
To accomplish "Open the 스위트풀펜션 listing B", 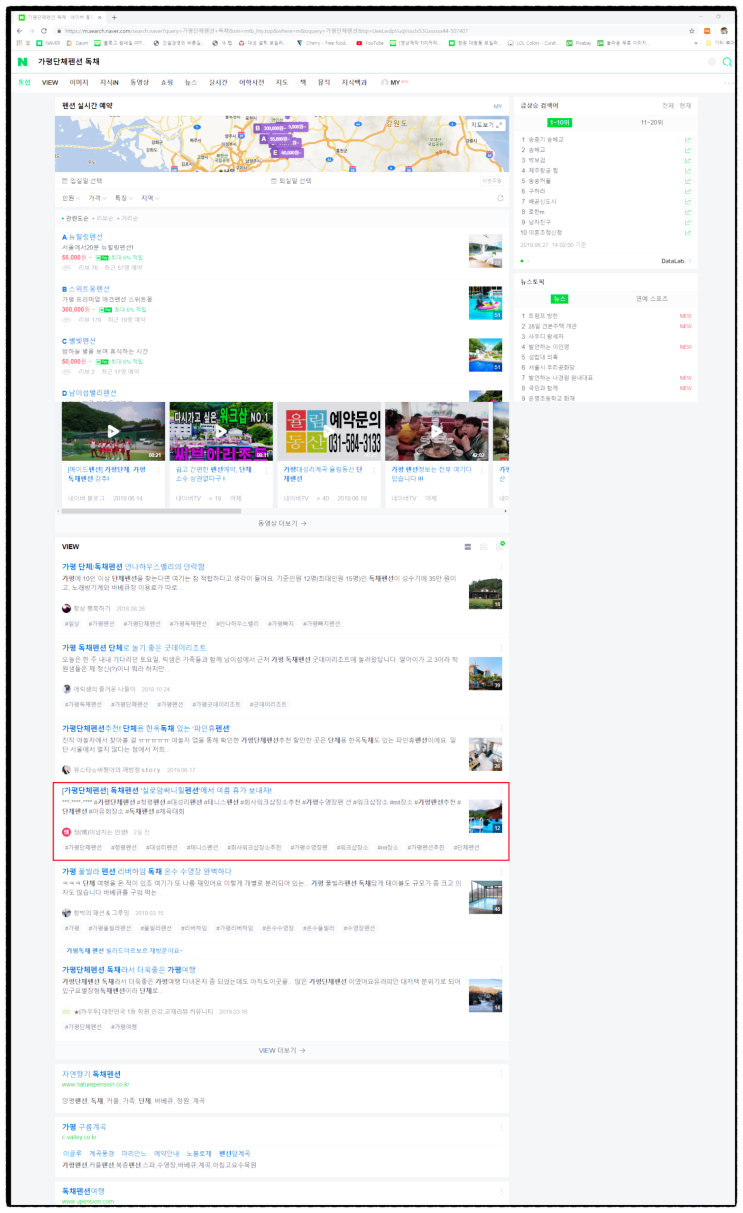I will (x=86, y=289).
